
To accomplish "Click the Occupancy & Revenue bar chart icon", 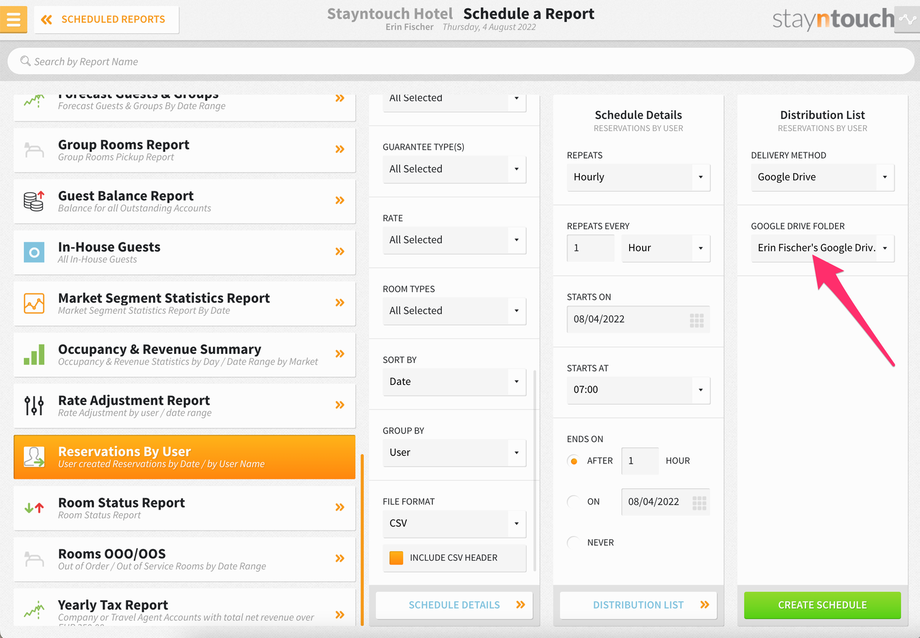I will click(x=34, y=355).
